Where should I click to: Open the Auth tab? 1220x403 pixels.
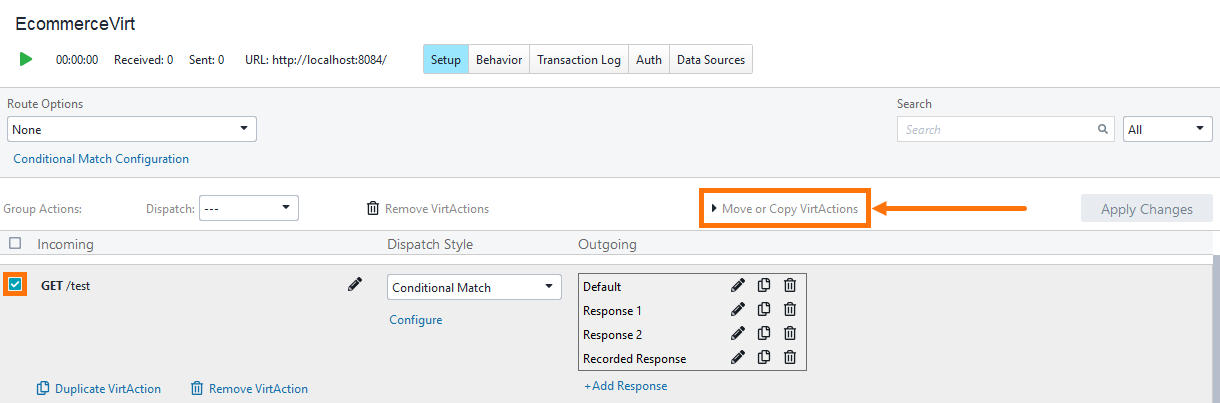click(x=649, y=59)
